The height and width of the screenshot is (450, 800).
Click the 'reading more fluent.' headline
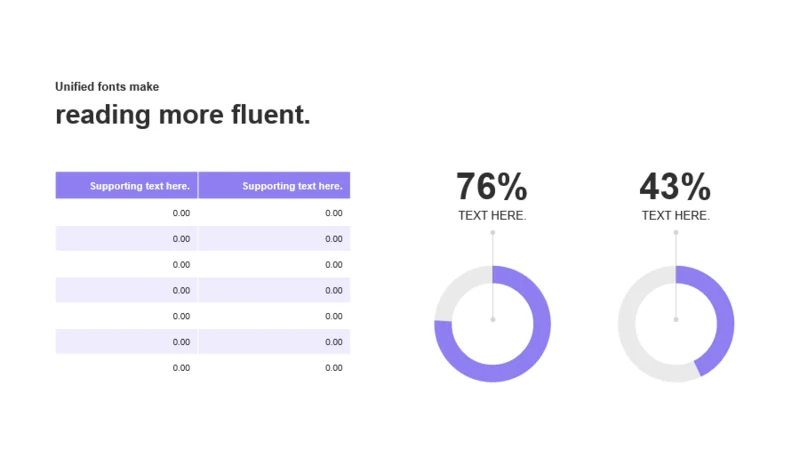(183, 114)
